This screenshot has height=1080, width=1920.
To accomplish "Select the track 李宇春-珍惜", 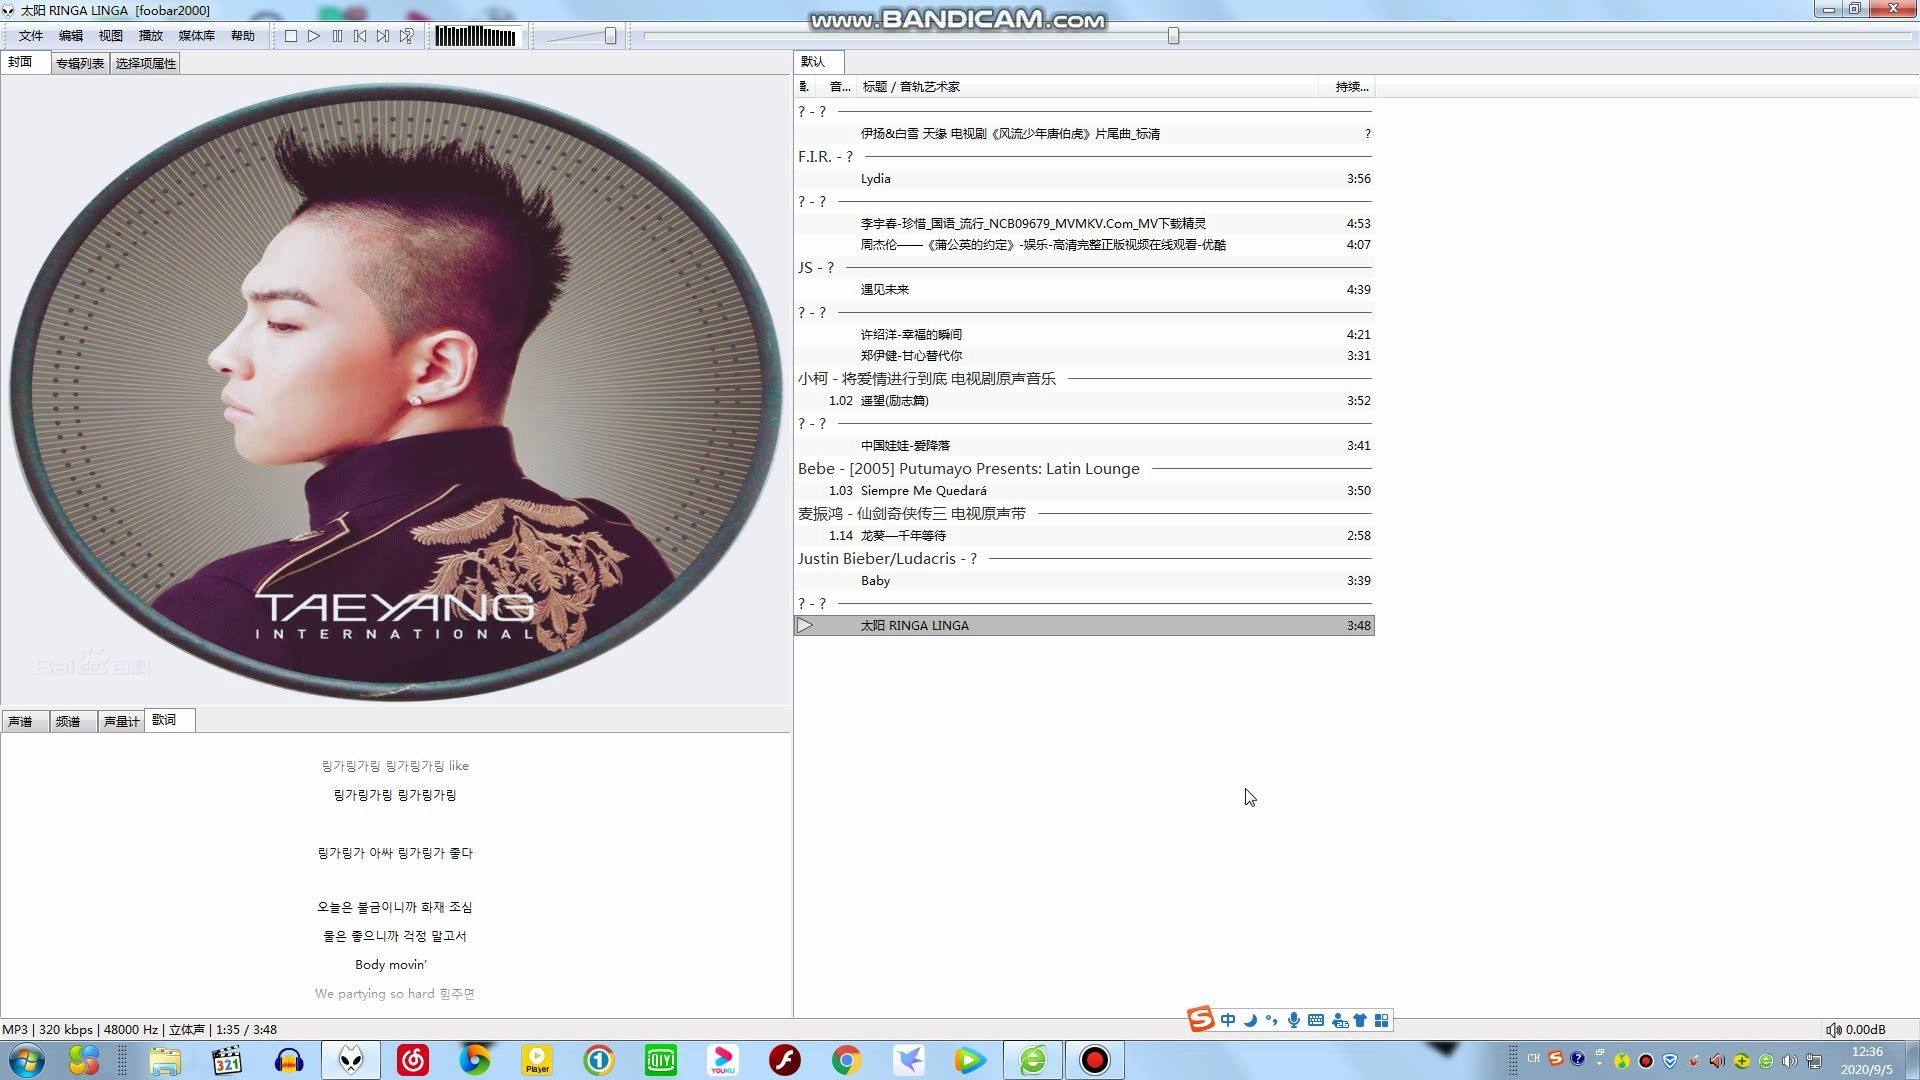I will pos(1084,224).
